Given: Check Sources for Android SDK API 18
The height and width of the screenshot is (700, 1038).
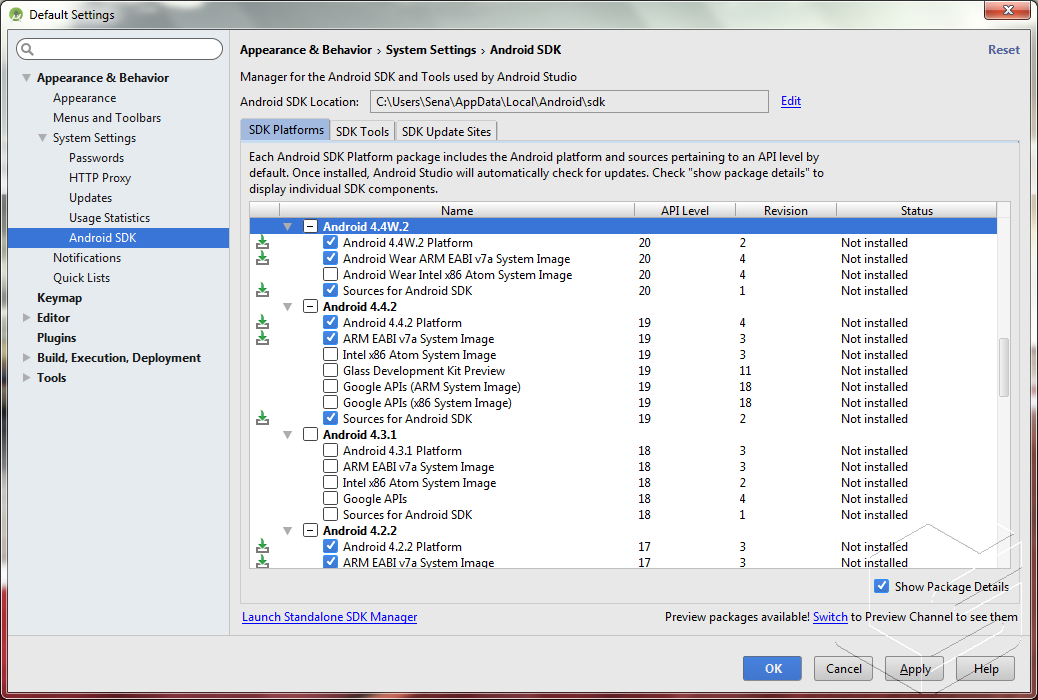Looking at the screenshot, I should tap(330, 514).
